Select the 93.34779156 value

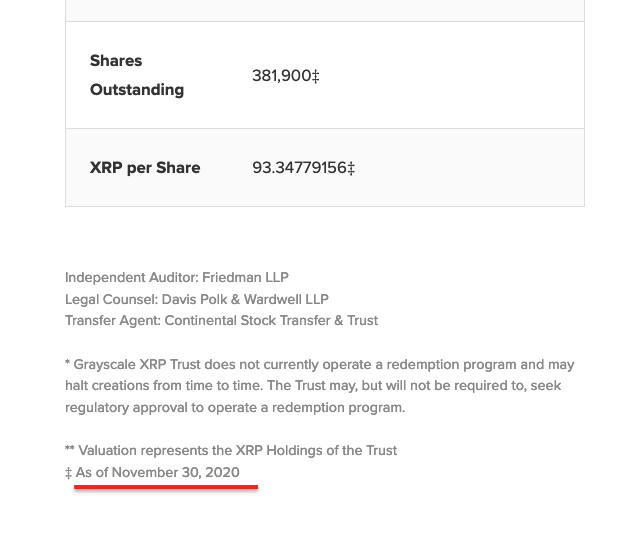pos(299,168)
